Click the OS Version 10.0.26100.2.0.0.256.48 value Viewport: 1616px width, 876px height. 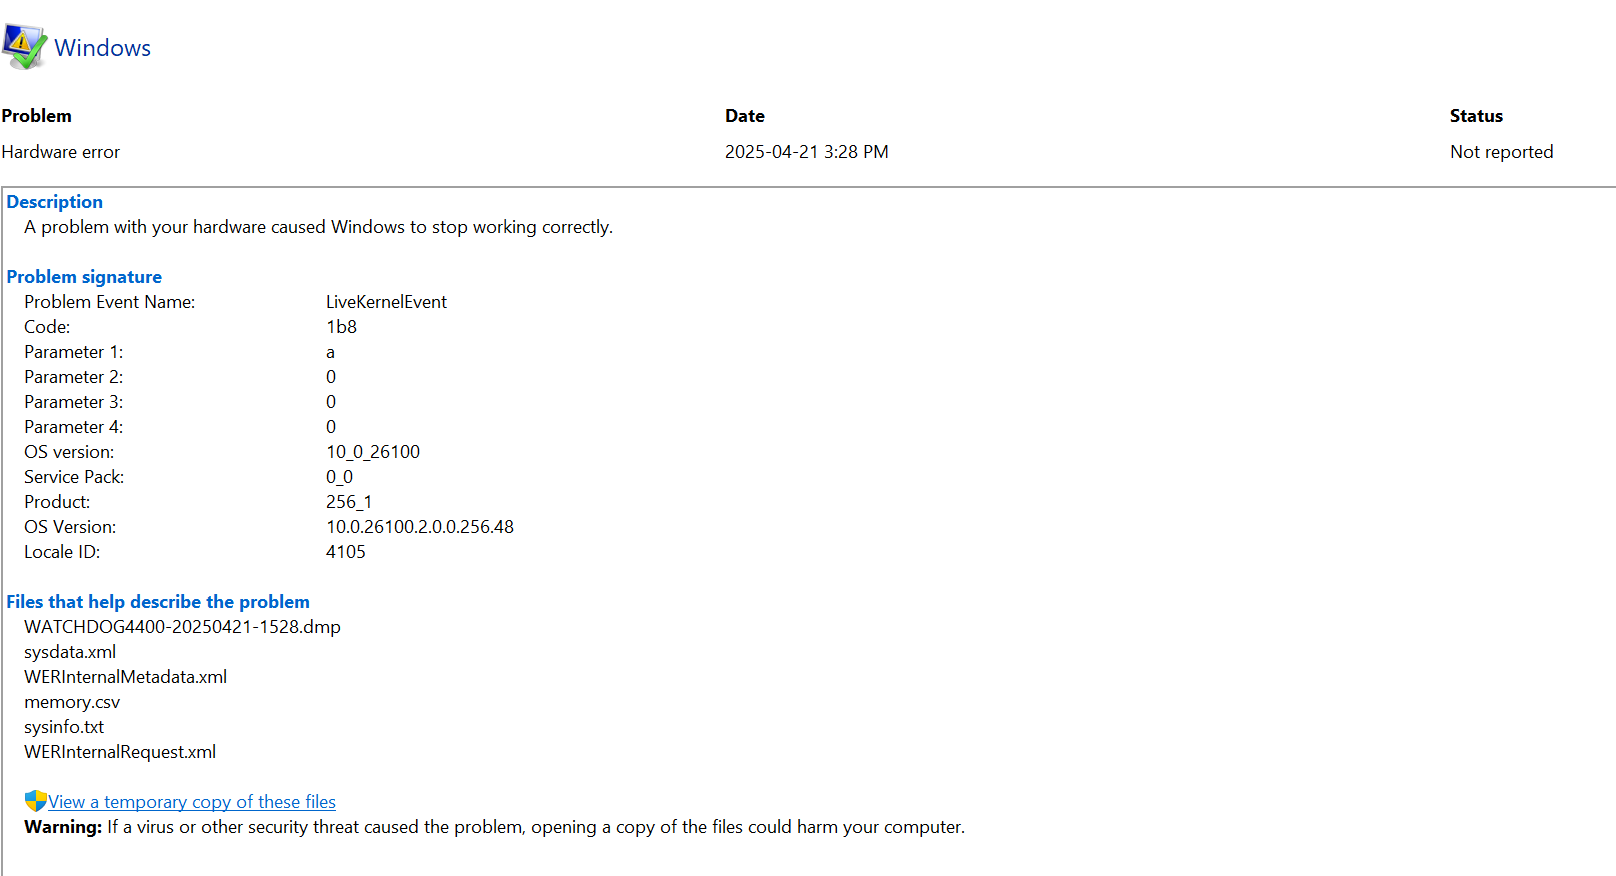click(420, 527)
